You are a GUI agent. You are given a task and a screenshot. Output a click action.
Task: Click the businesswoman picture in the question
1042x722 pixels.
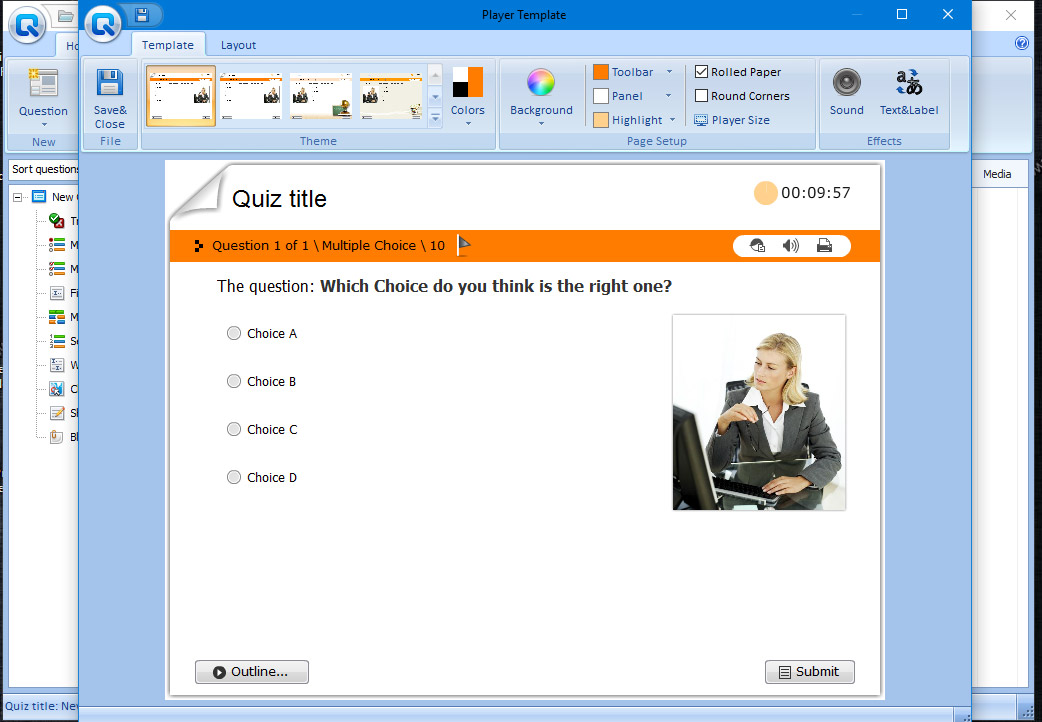[759, 412]
